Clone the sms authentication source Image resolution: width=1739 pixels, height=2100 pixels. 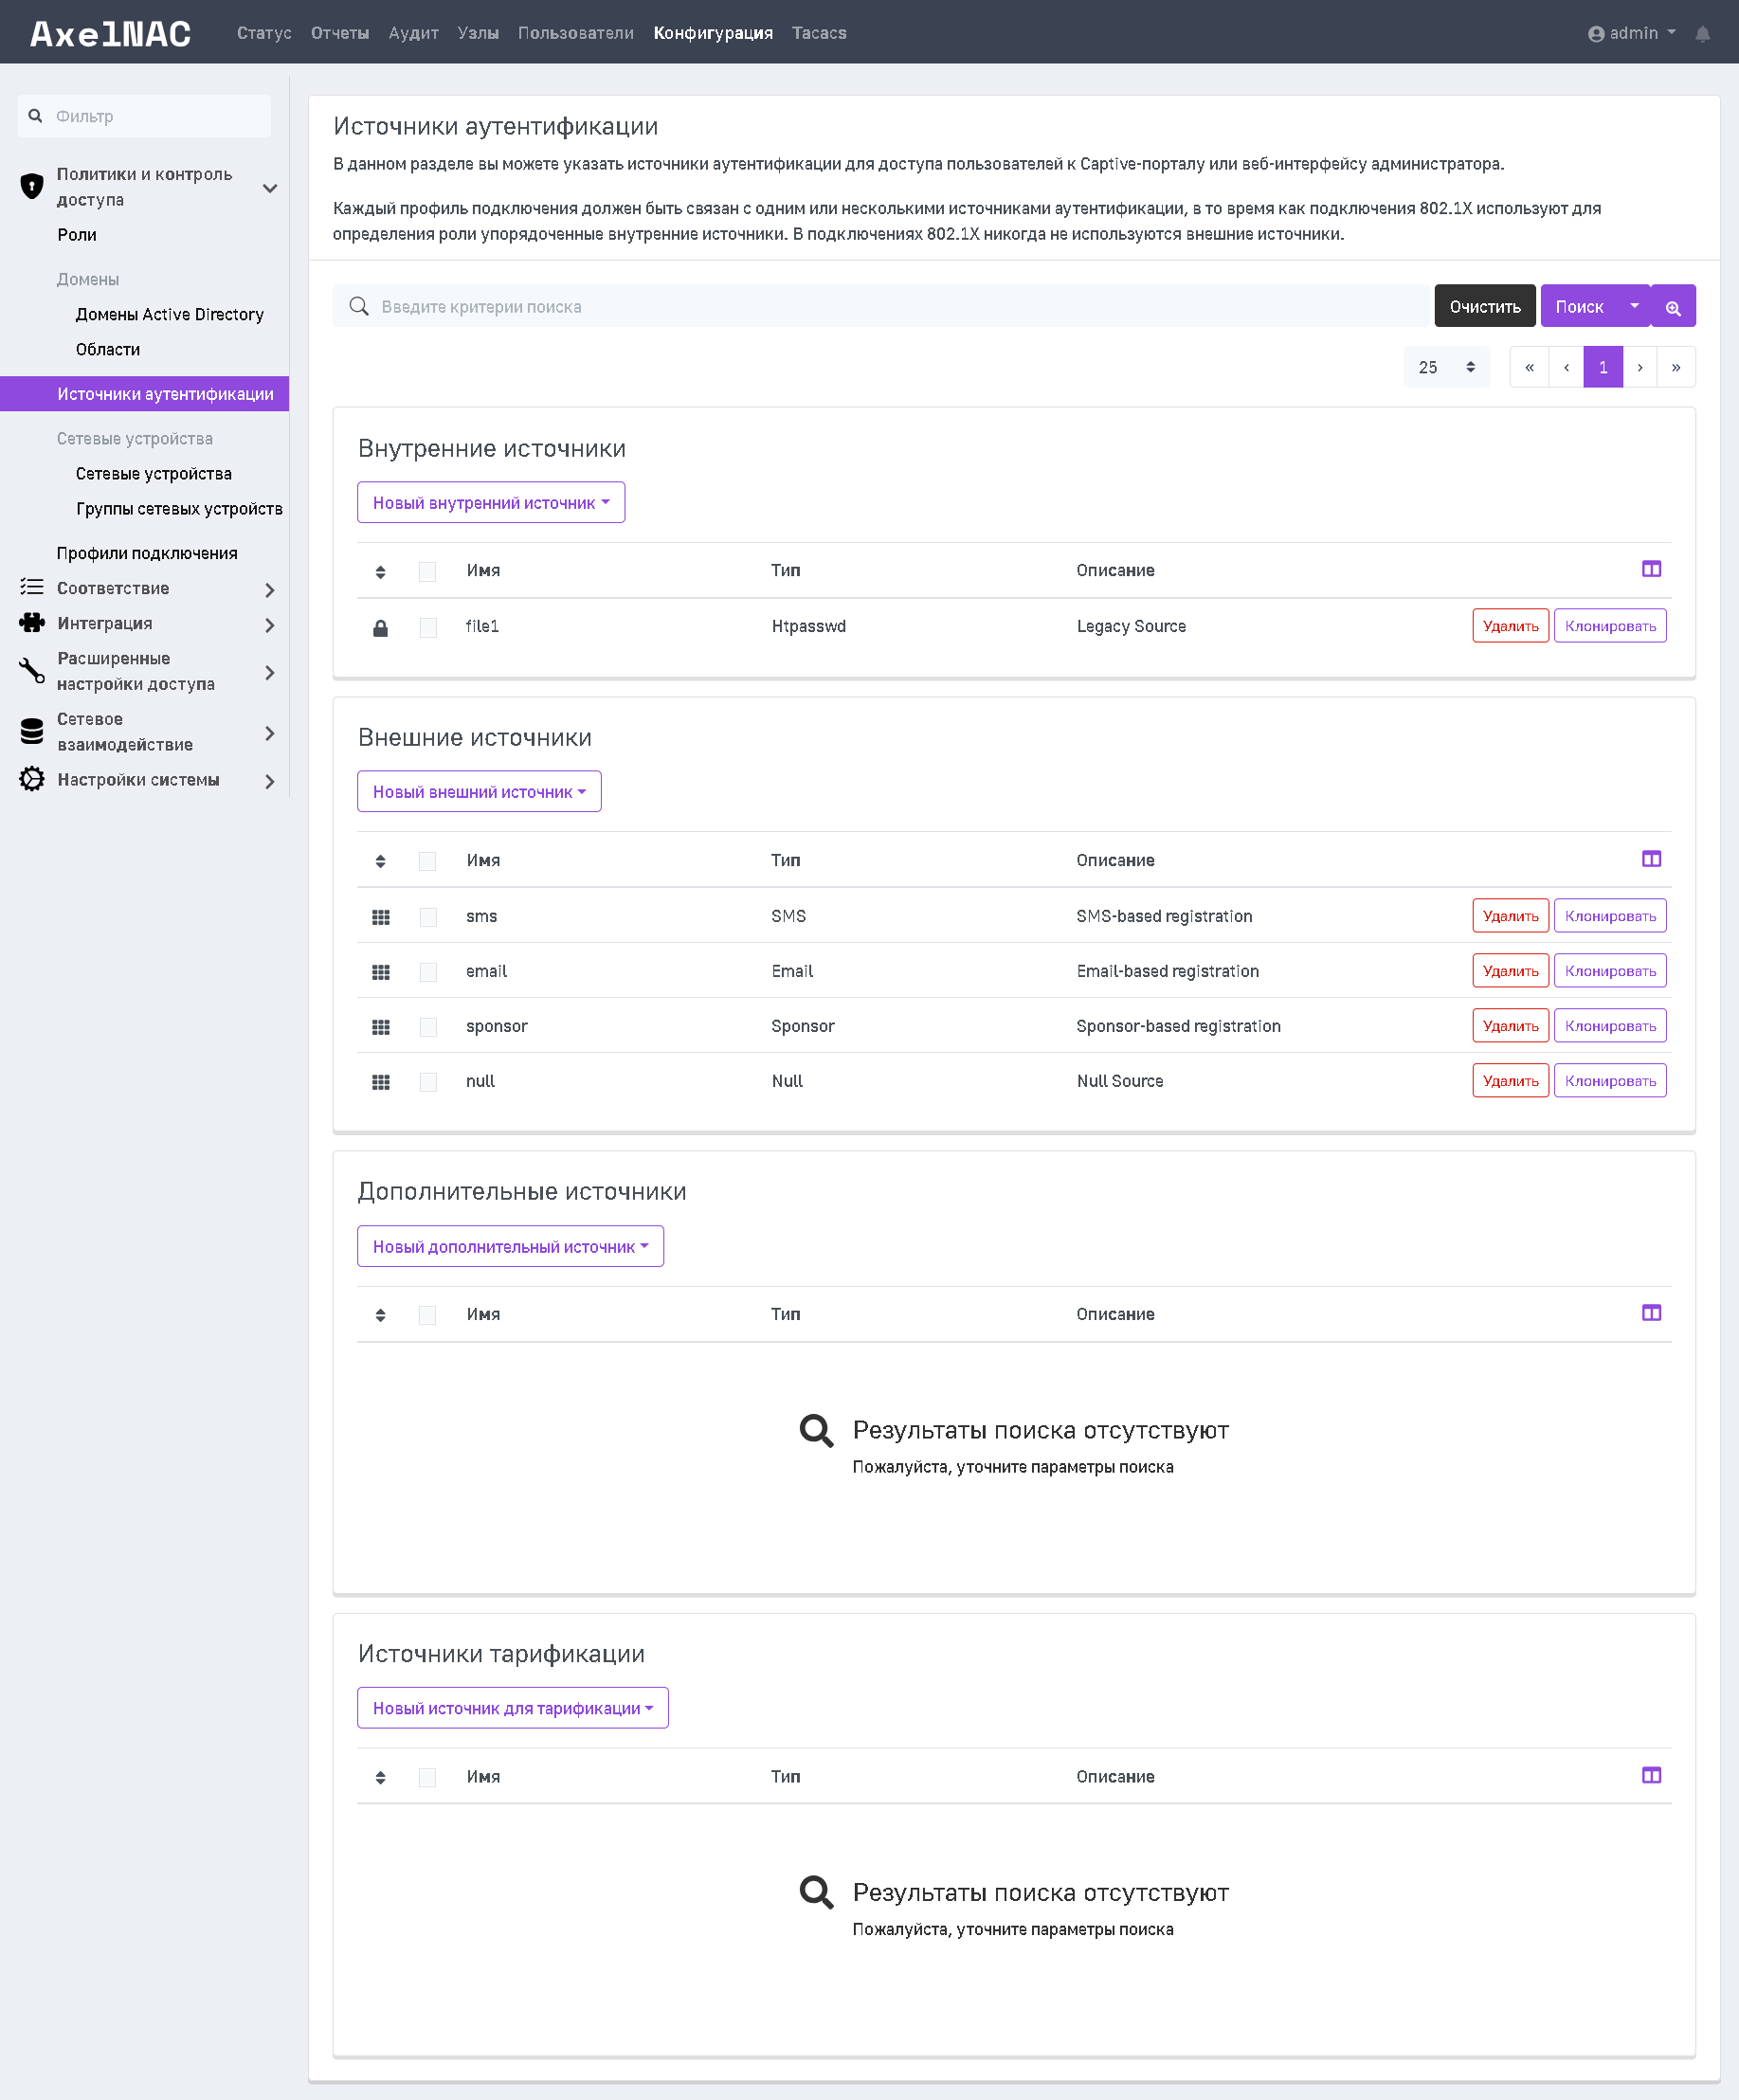click(1610, 916)
